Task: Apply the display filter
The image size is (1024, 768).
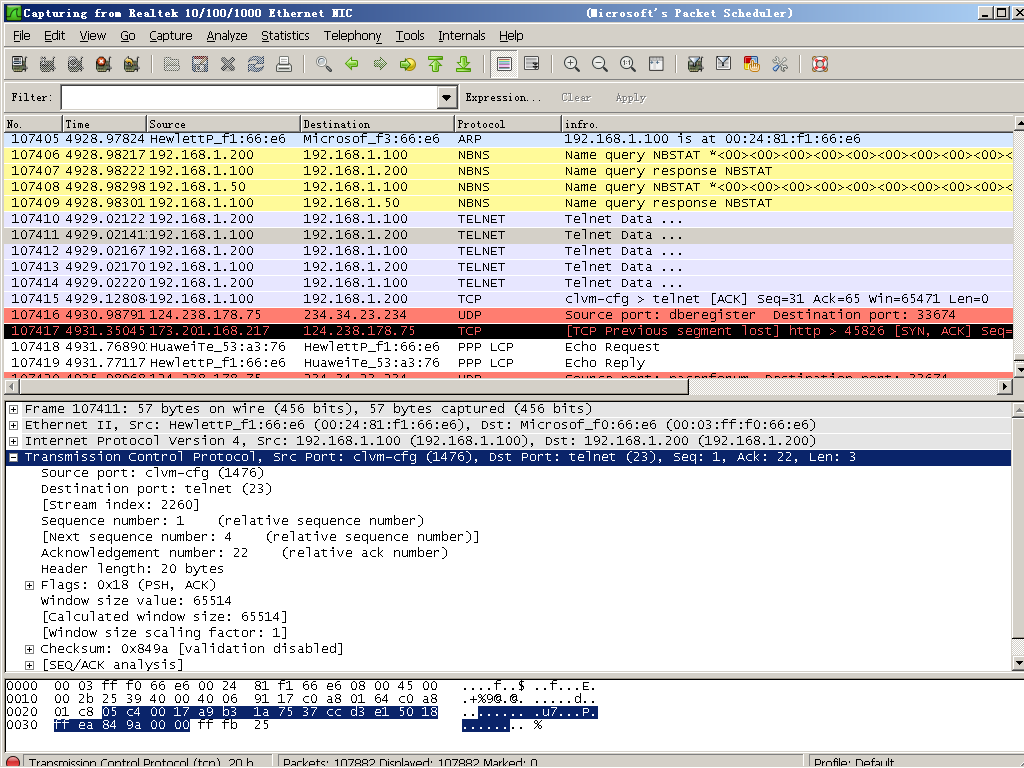Action: (630, 97)
